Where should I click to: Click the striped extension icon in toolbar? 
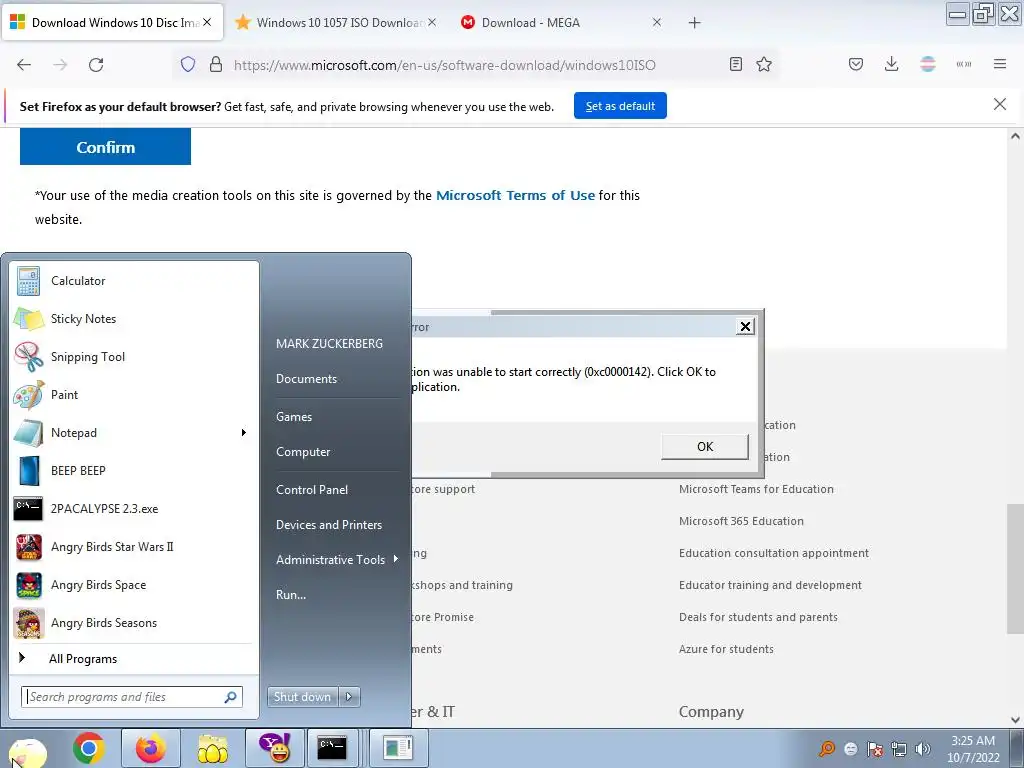[x=927, y=64]
